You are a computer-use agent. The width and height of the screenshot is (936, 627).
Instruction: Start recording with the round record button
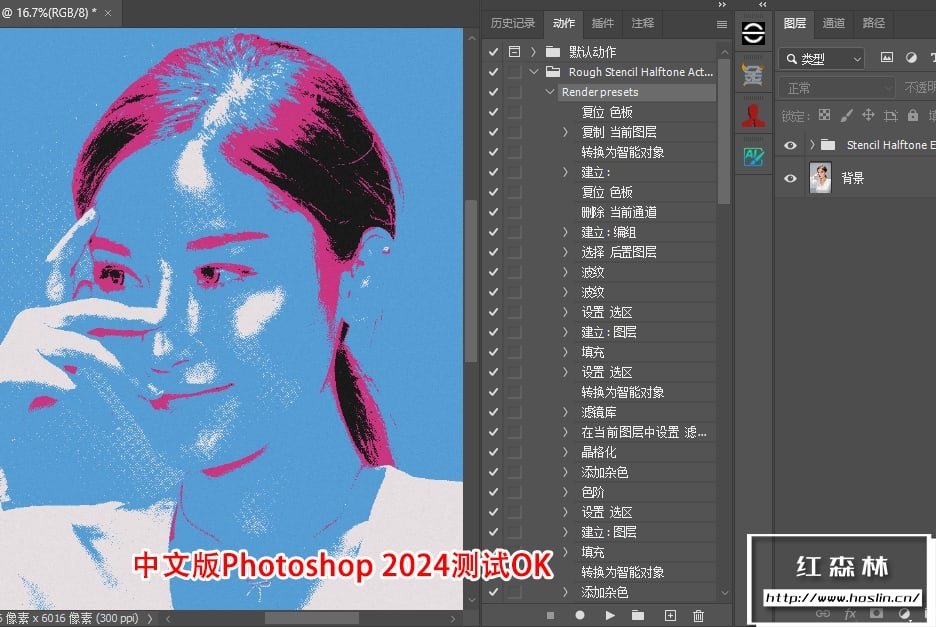click(x=580, y=615)
